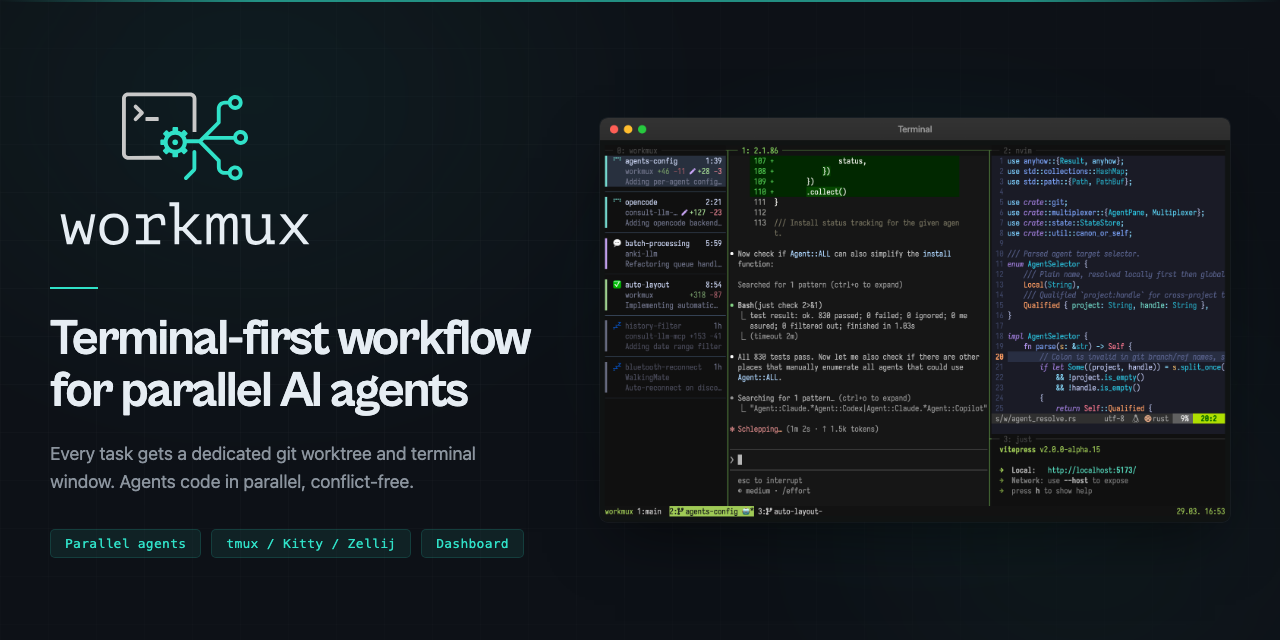Click the agent prompt input line

tap(858, 459)
